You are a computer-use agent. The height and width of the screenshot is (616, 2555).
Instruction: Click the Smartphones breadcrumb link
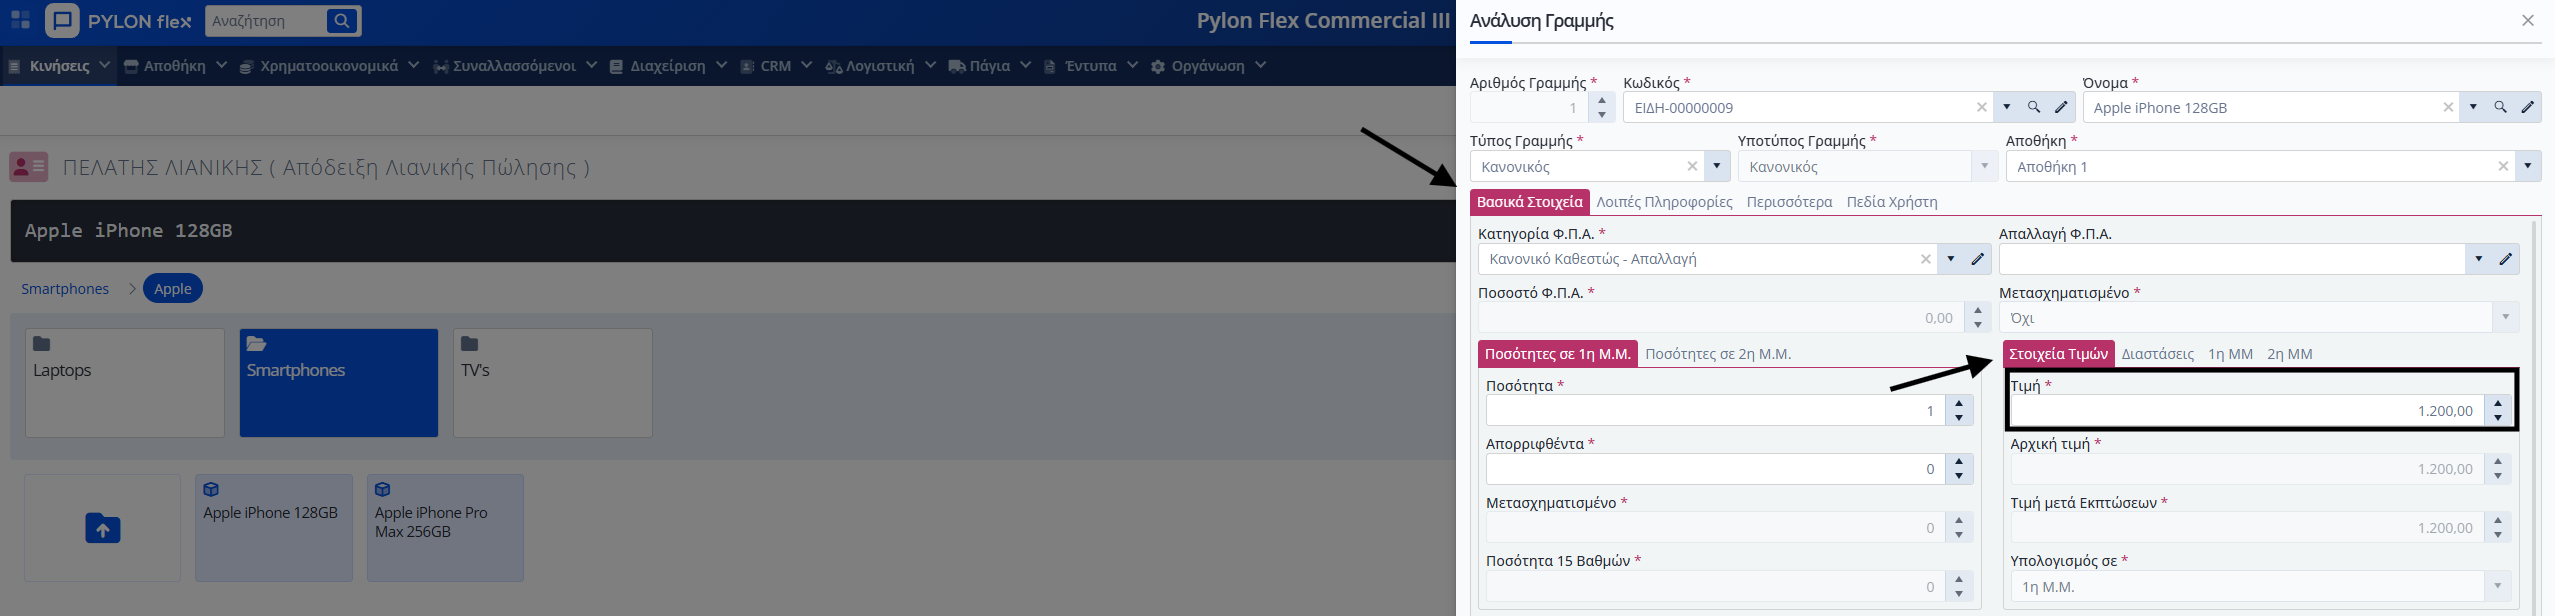coord(65,289)
